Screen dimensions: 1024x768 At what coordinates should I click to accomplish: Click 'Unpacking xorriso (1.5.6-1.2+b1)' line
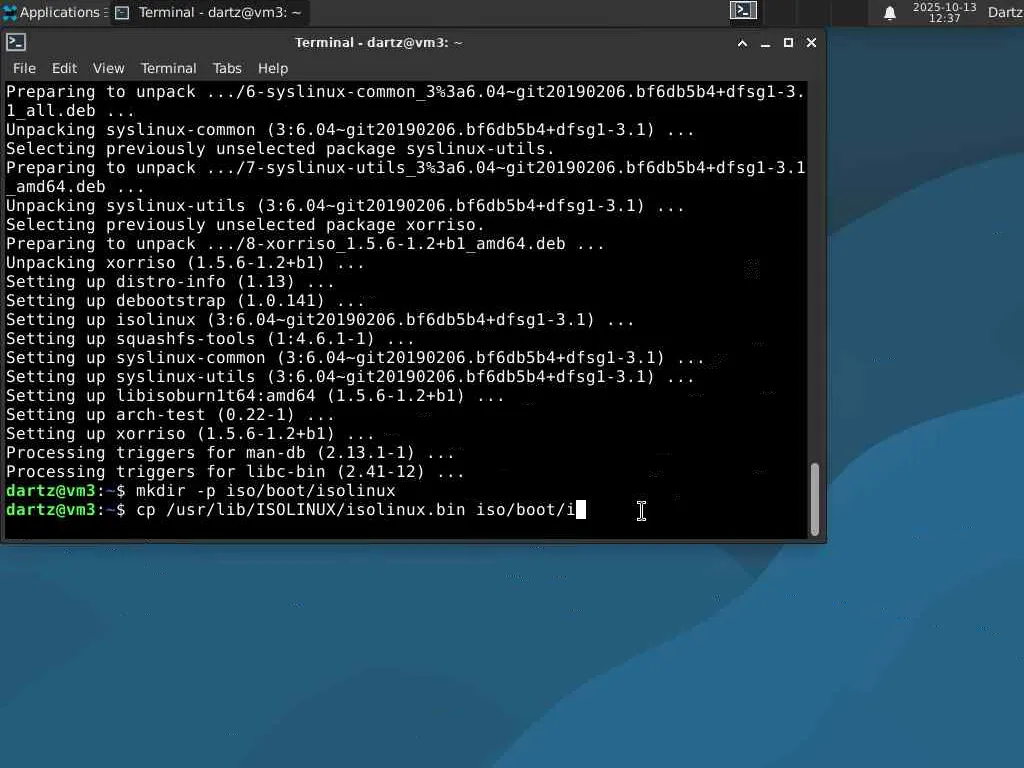(185, 263)
